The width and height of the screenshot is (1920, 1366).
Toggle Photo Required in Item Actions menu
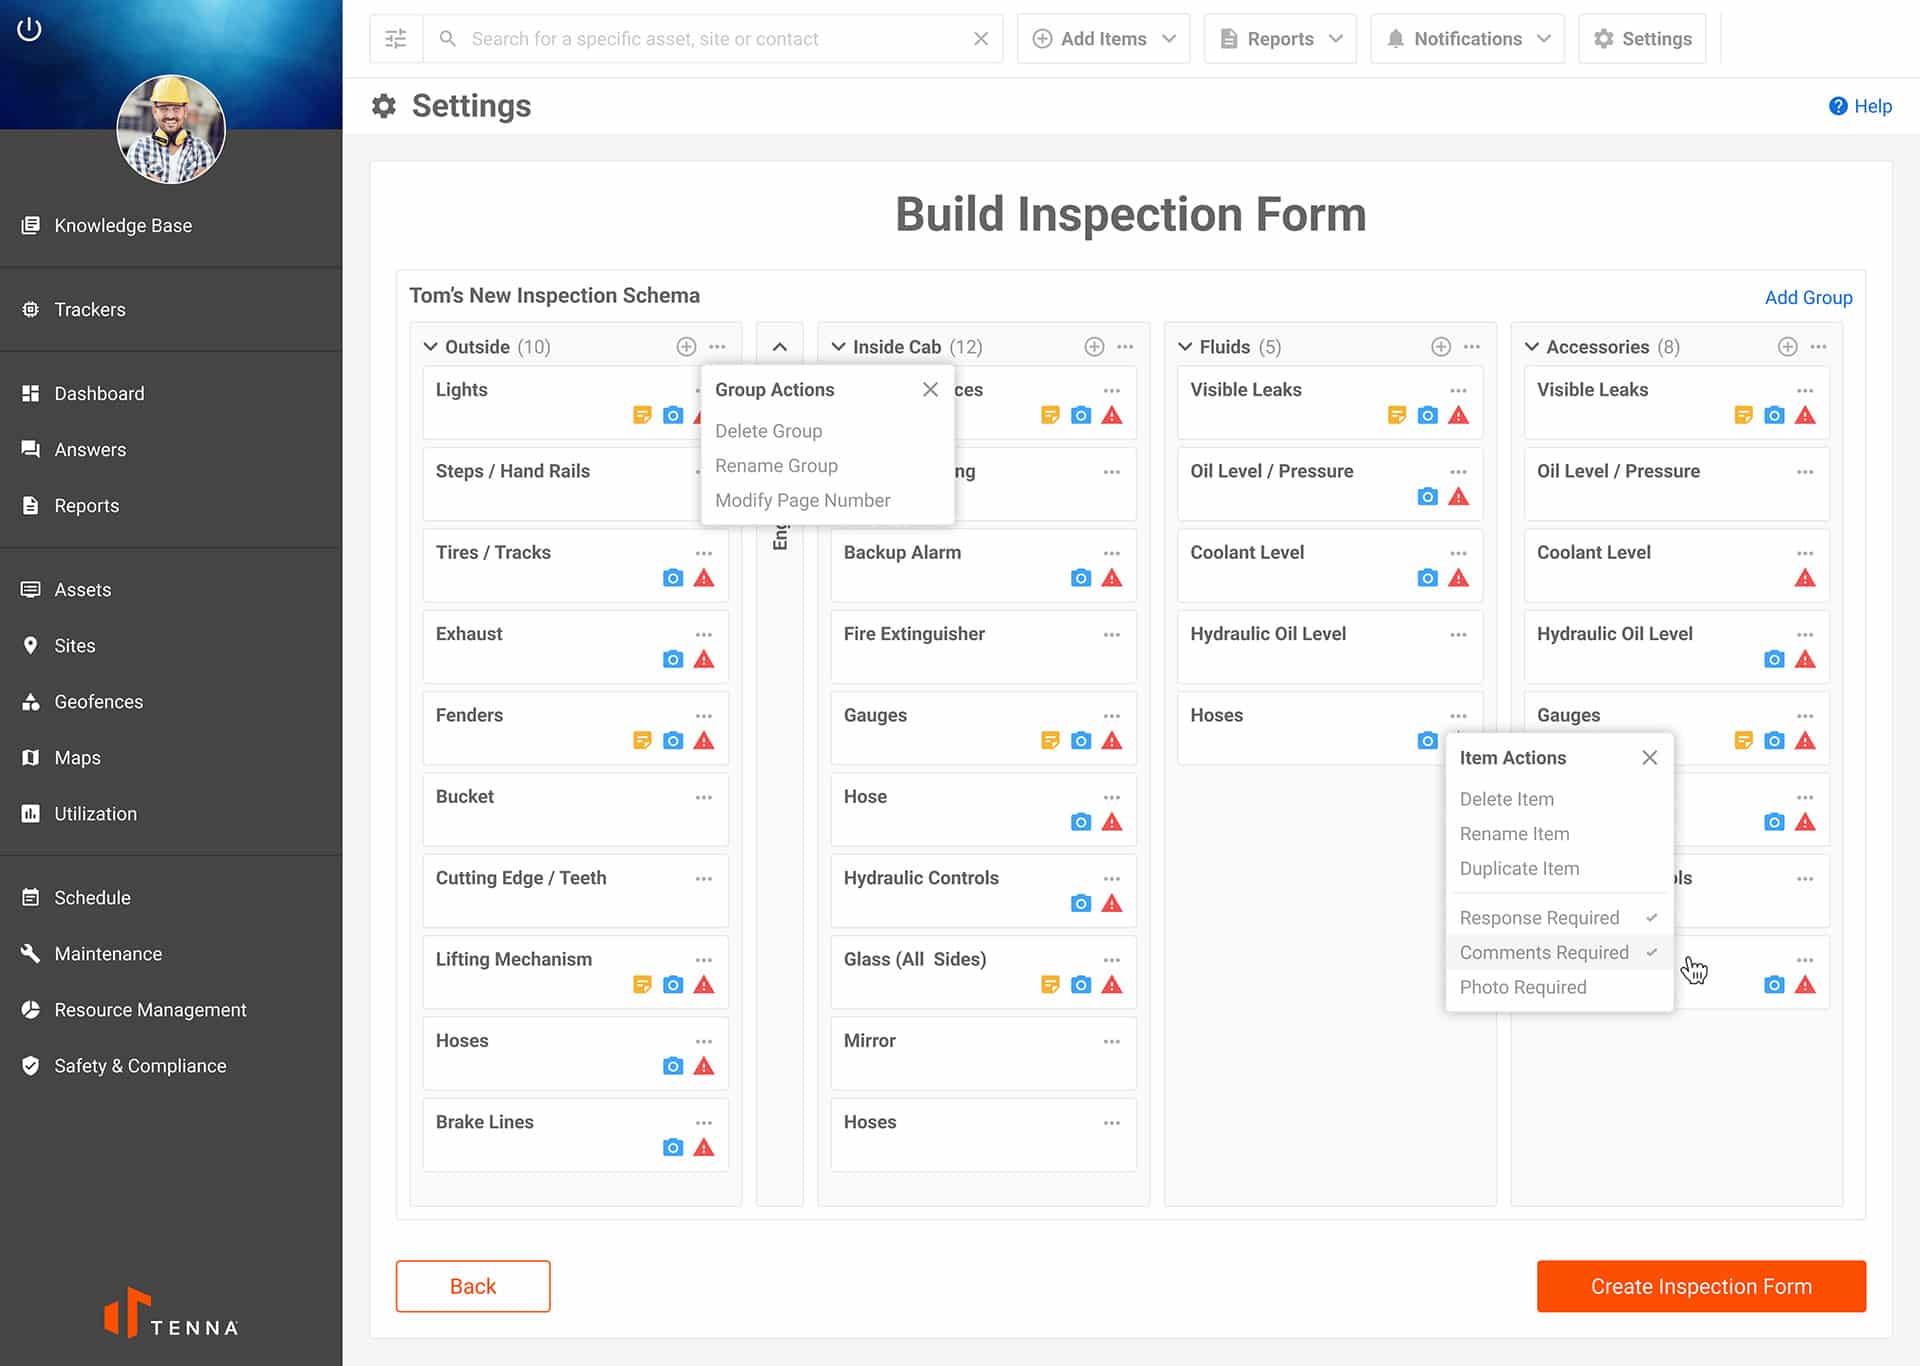click(1522, 986)
